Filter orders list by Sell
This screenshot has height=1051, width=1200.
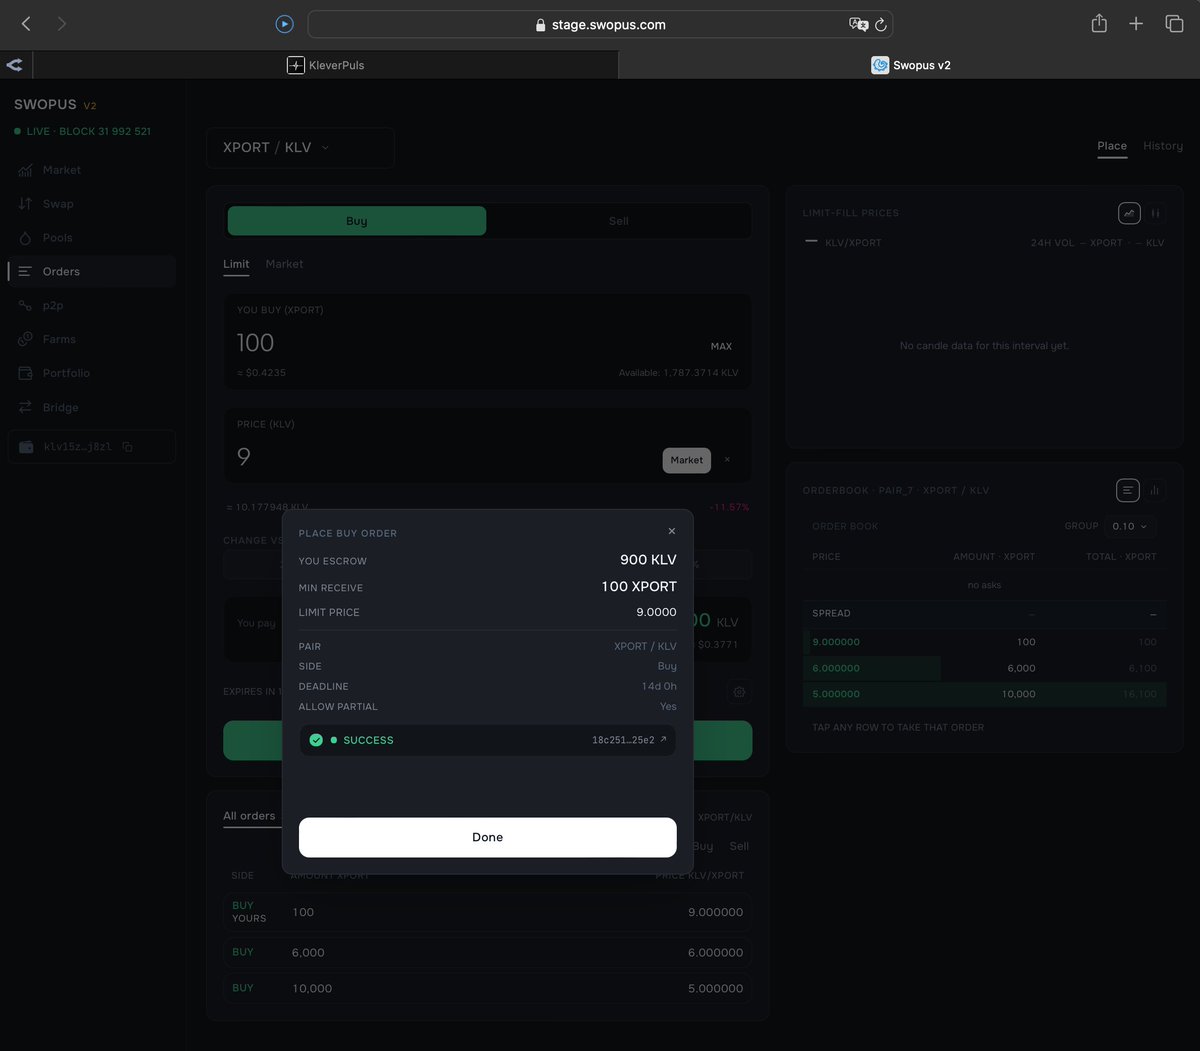739,846
